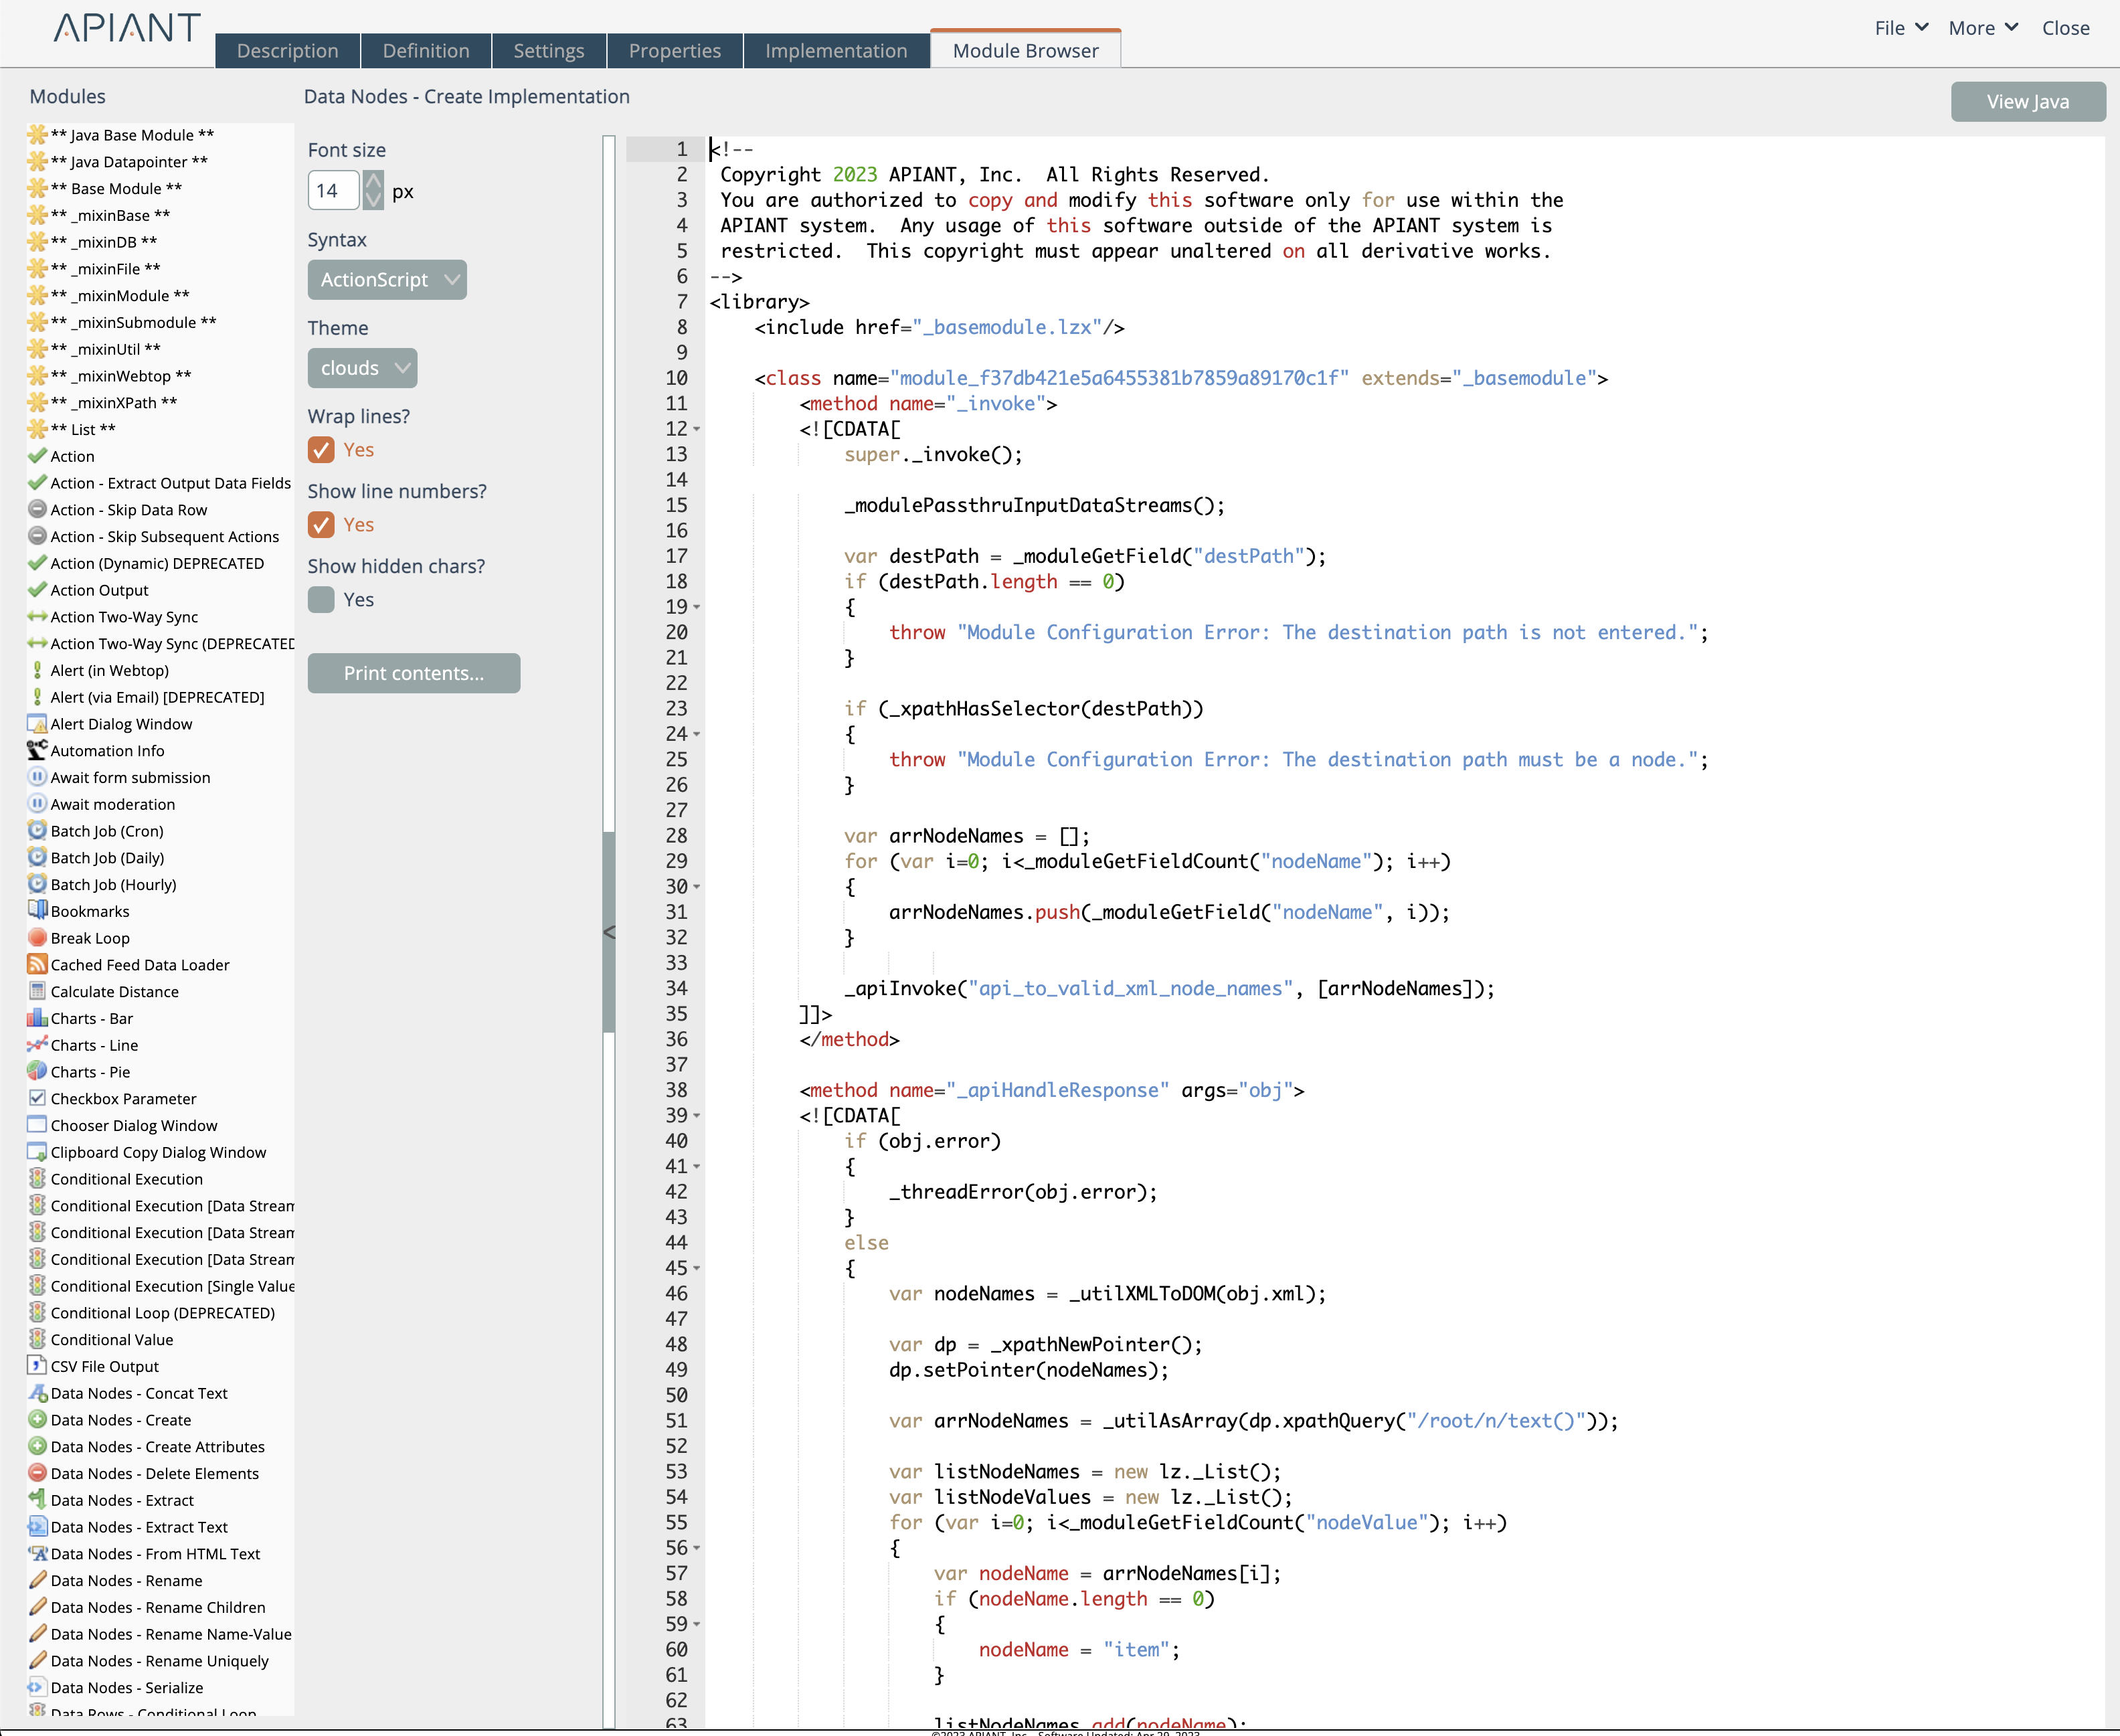The height and width of the screenshot is (1736, 2120).
Task: Click the Cached Feed Data Loader icon
Action: point(37,964)
